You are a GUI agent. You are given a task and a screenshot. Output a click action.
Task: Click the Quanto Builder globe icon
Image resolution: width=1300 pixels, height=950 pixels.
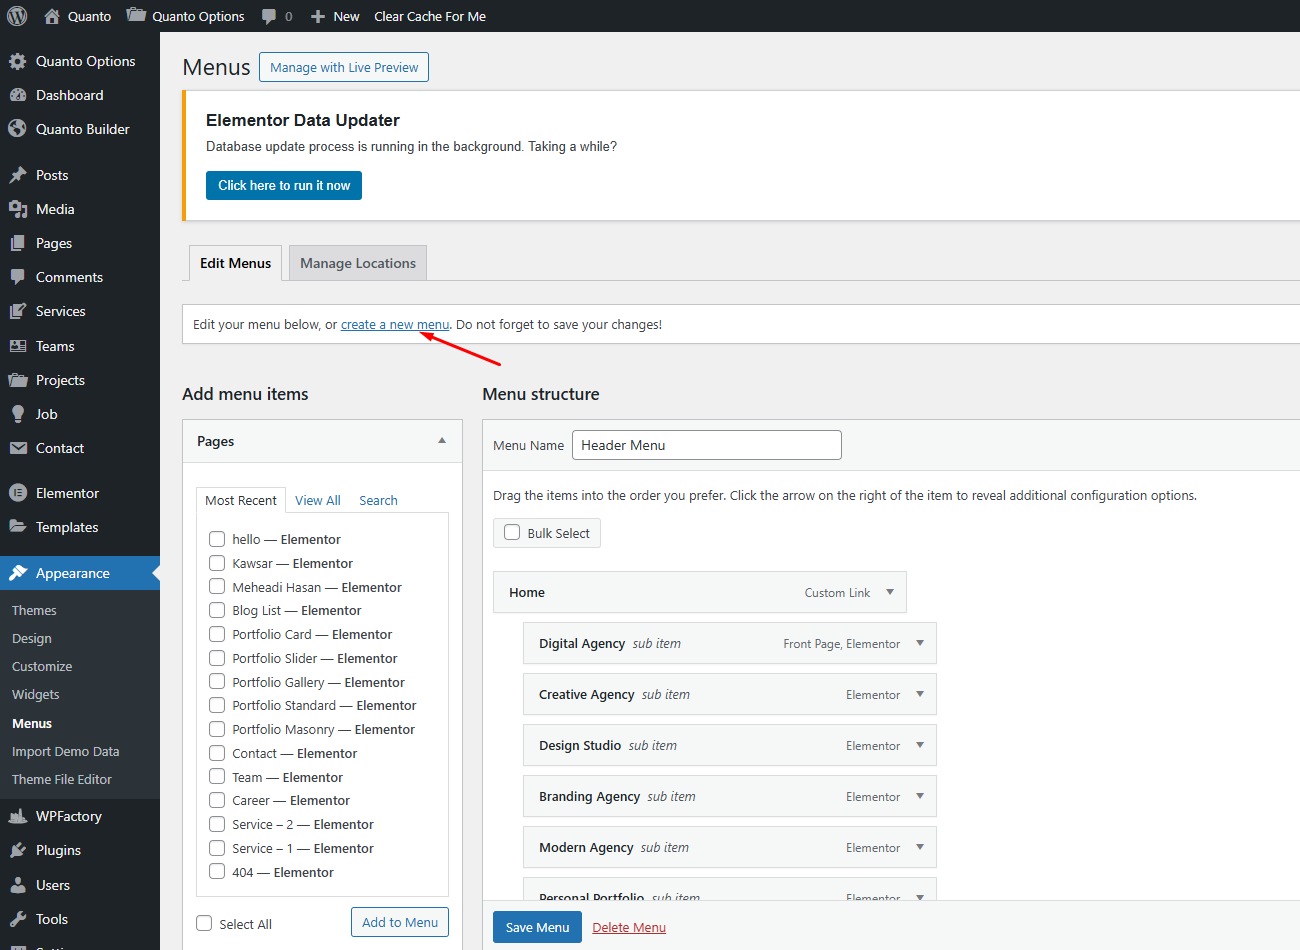coord(18,129)
